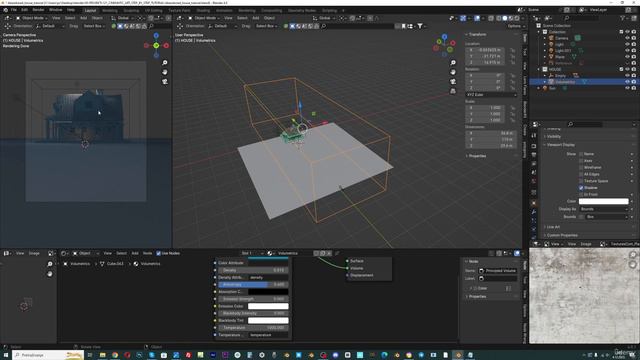Open the Edit menu
Screen dimensions: 640x360
point(24,10)
